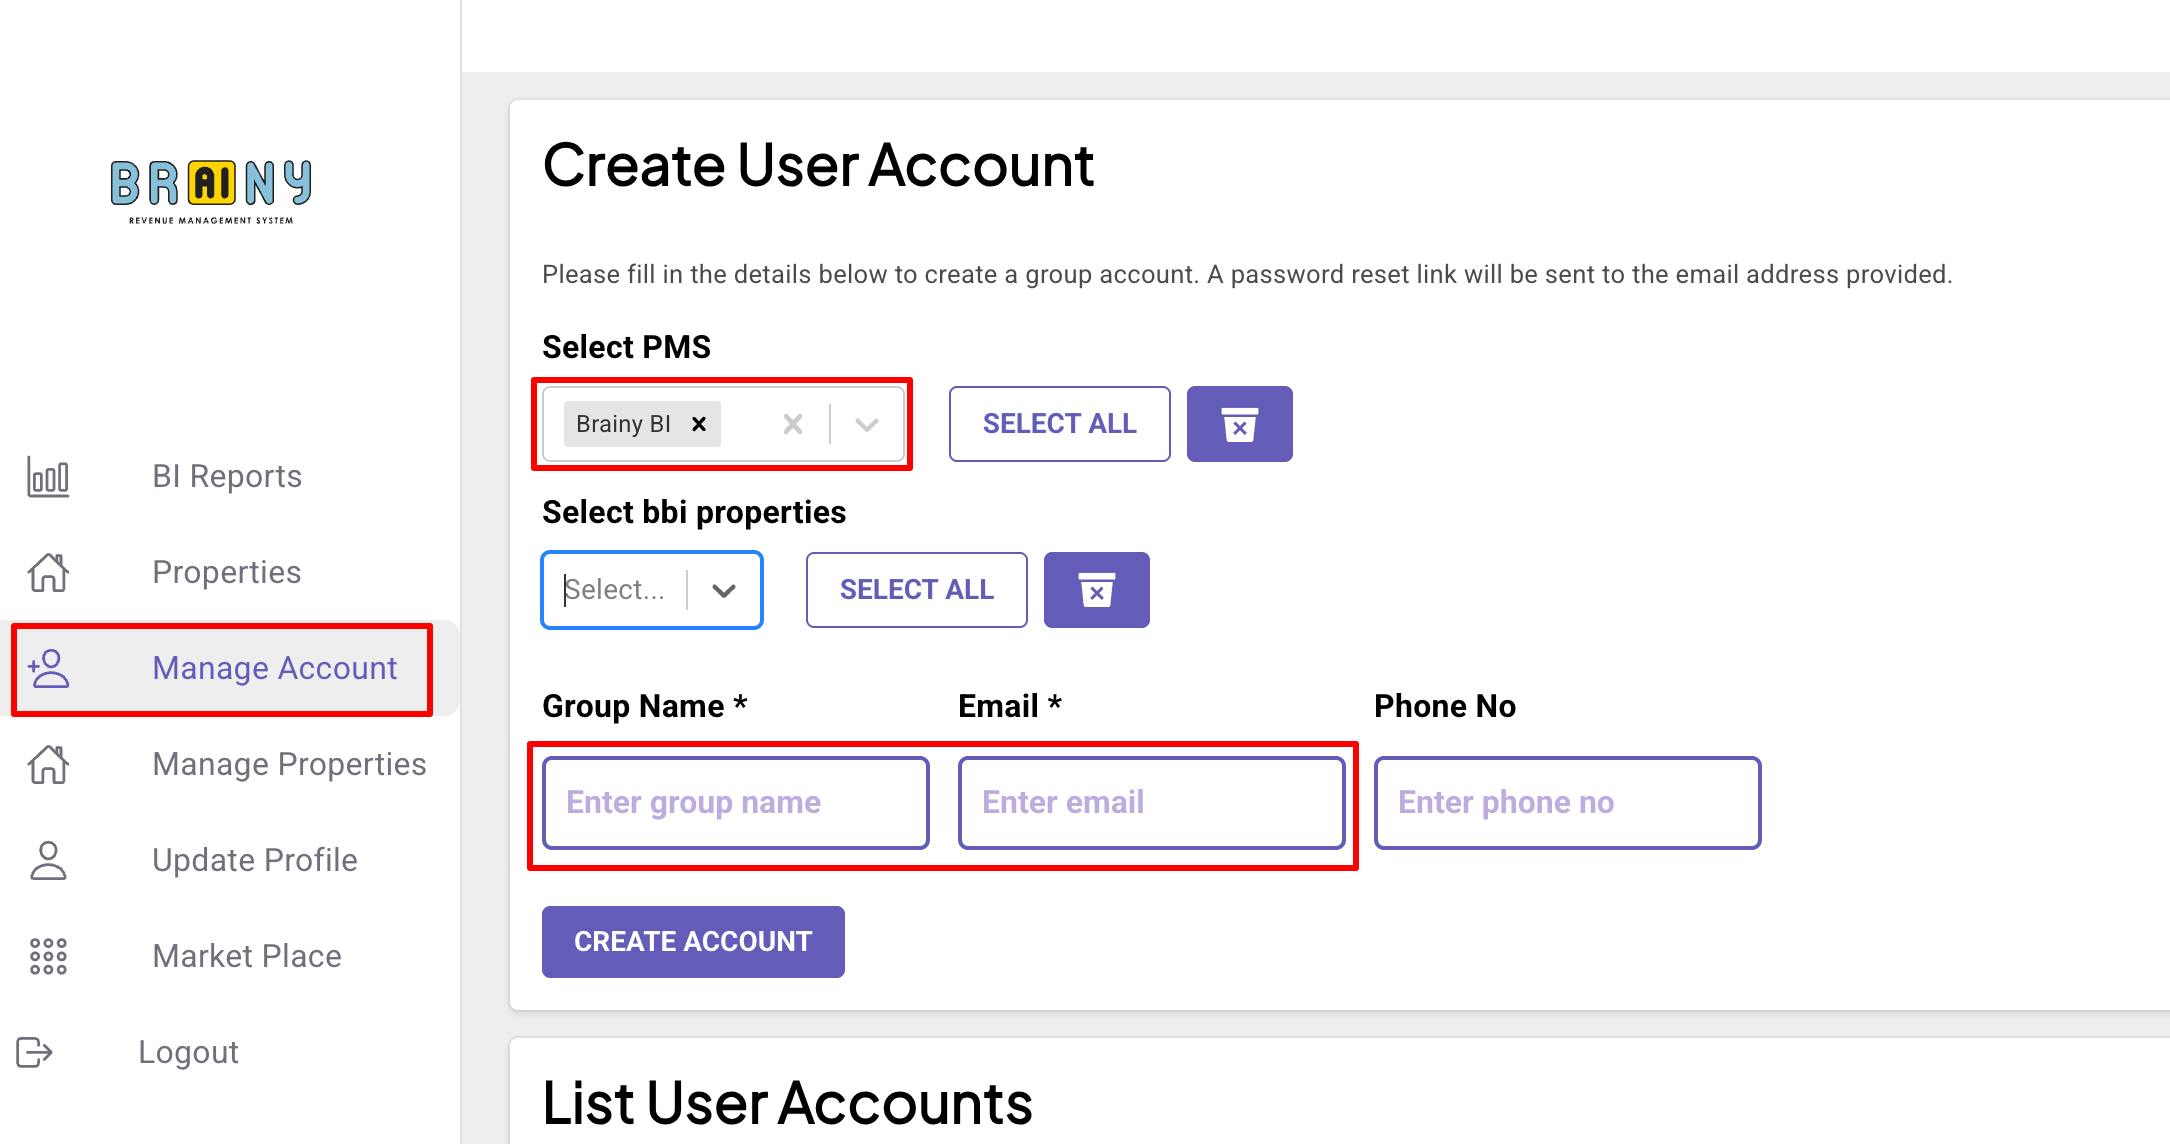Click the Manage Properties house icon

click(48, 764)
